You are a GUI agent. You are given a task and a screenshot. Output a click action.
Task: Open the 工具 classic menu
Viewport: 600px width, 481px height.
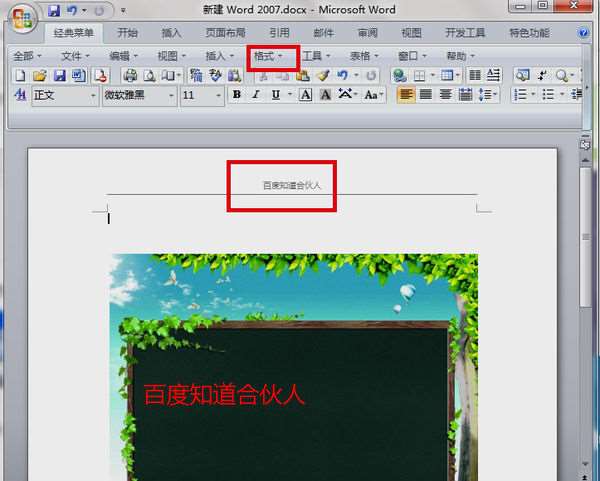[x=316, y=56]
